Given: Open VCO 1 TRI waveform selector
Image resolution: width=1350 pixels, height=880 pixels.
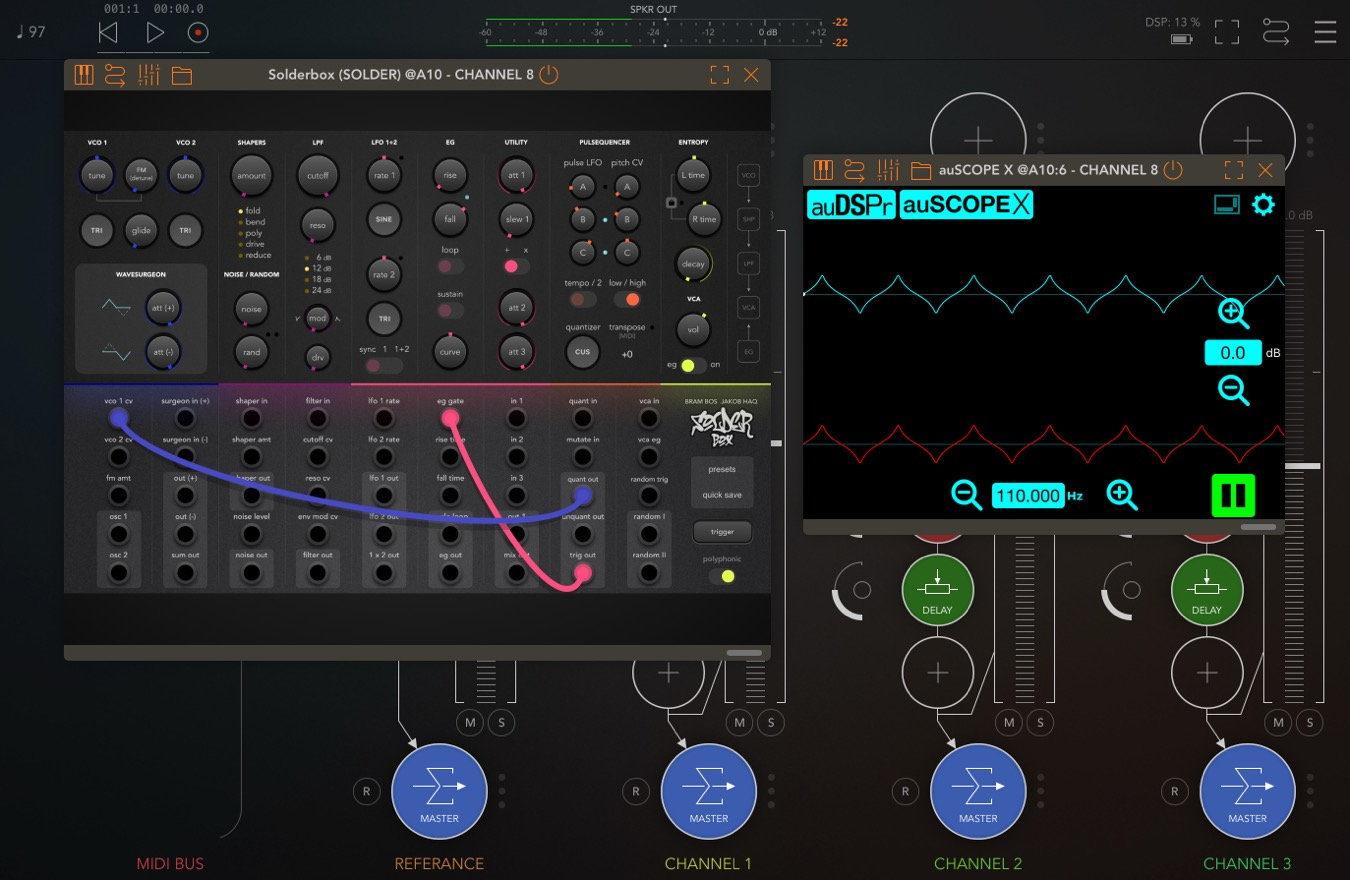Looking at the screenshot, I should (x=97, y=230).
